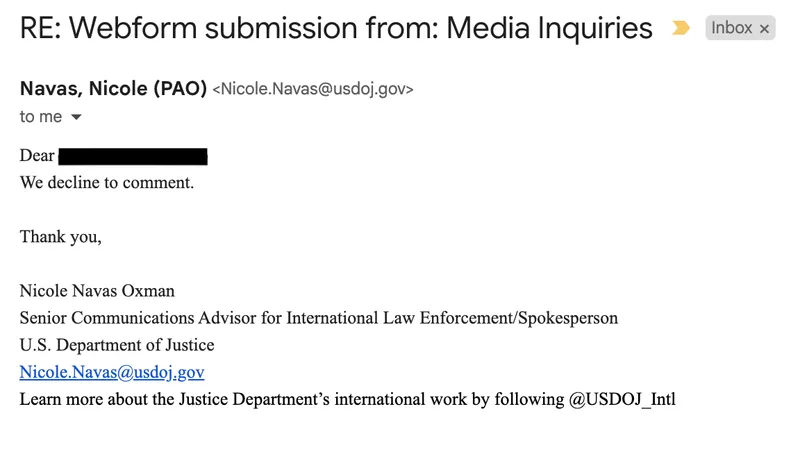Image resolution: width=800 pixels, height=461 pixels.
Task: Click the signature name Nicole Navas Oxman
Action: pyautogui.click(x=97, y=291)
